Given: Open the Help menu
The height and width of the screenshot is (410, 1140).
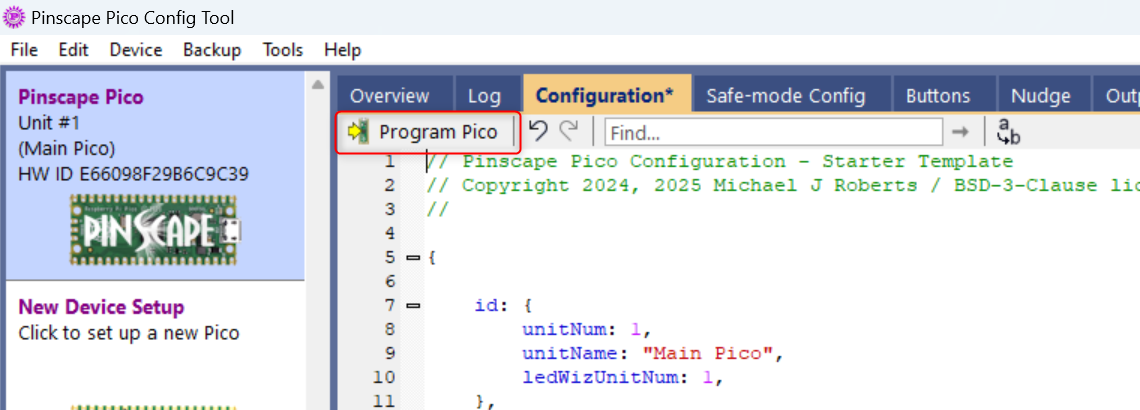Looking at the screenshot, I should coord(342,50).
